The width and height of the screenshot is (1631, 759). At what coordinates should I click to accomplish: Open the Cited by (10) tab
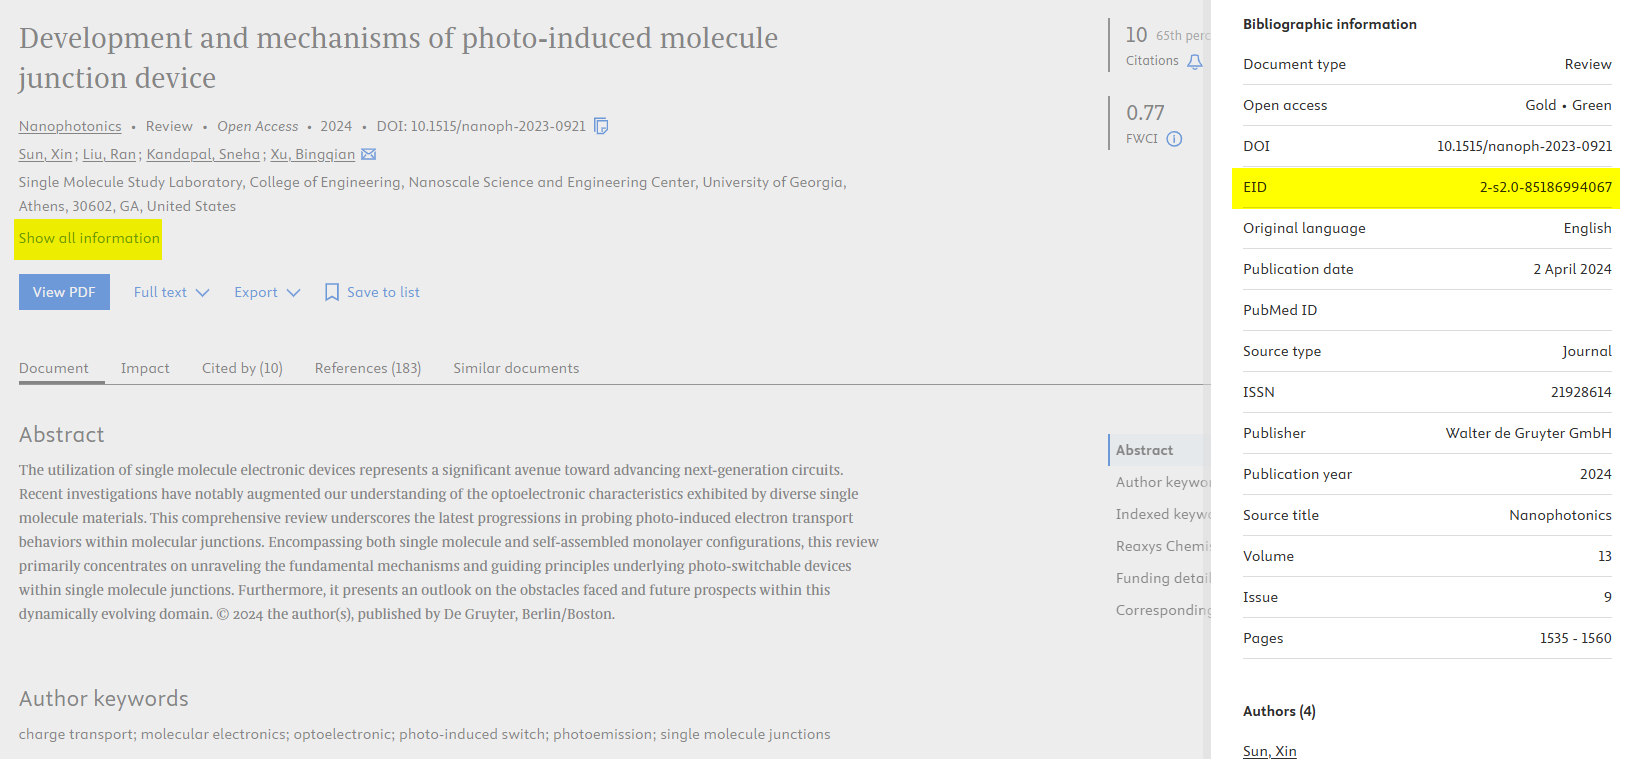click(242, 368)
